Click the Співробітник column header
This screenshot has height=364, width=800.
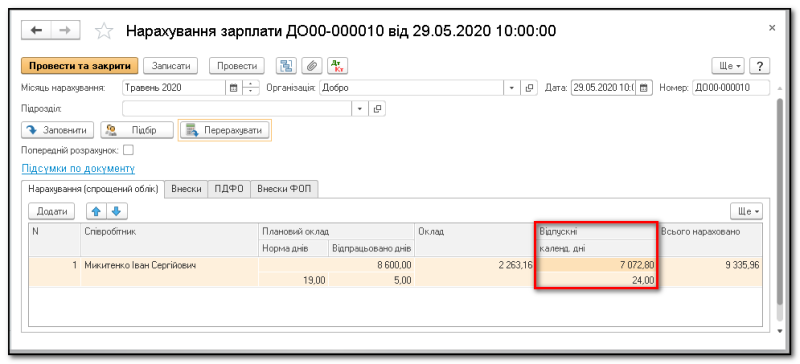170,239
